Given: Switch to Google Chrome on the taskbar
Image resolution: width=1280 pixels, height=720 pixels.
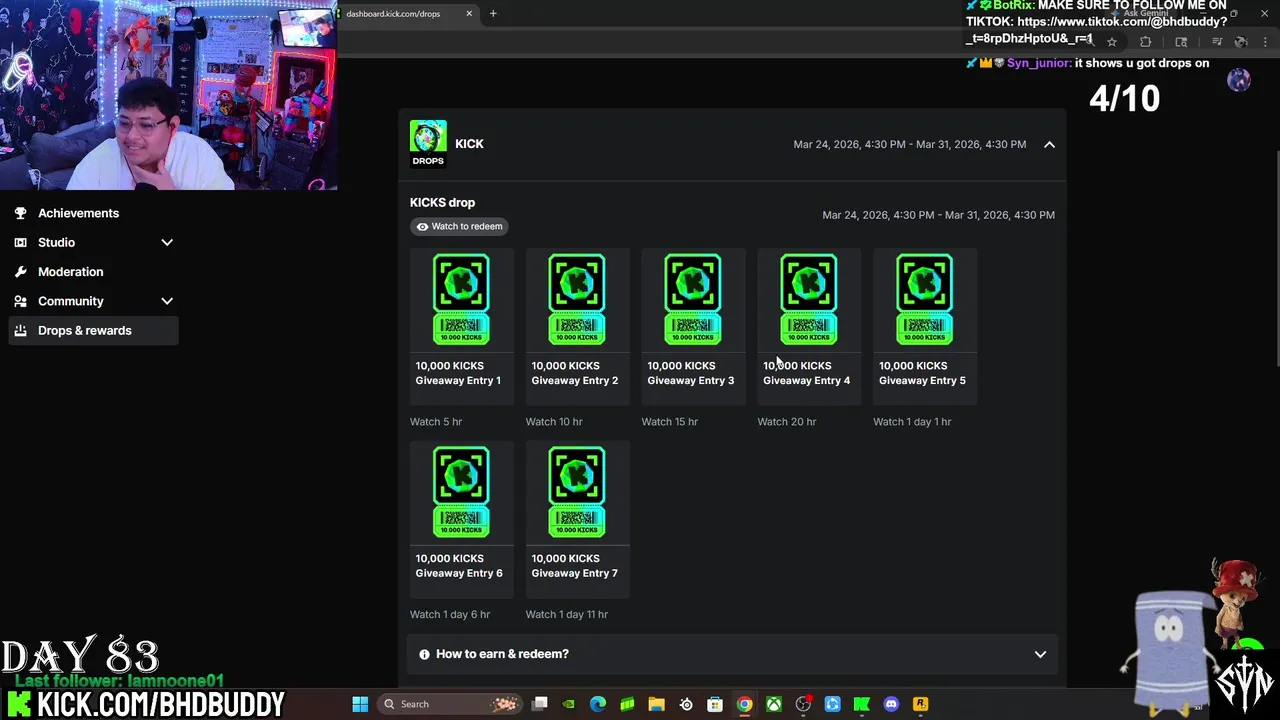Looking at the screenshot, I should [744, 704].
